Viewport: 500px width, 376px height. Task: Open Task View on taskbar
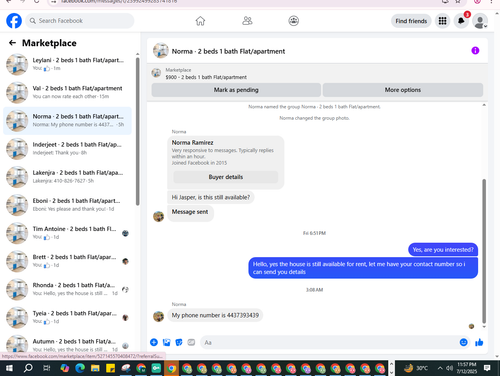pyautogui.click(x=46, y=368)
